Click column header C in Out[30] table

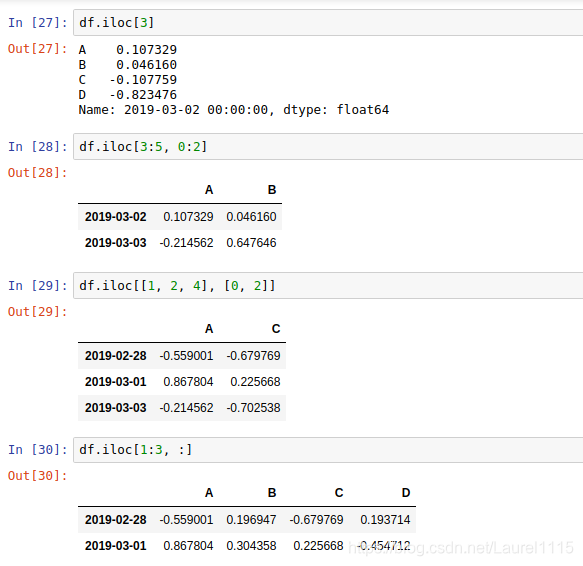click(x=339, y=493)
